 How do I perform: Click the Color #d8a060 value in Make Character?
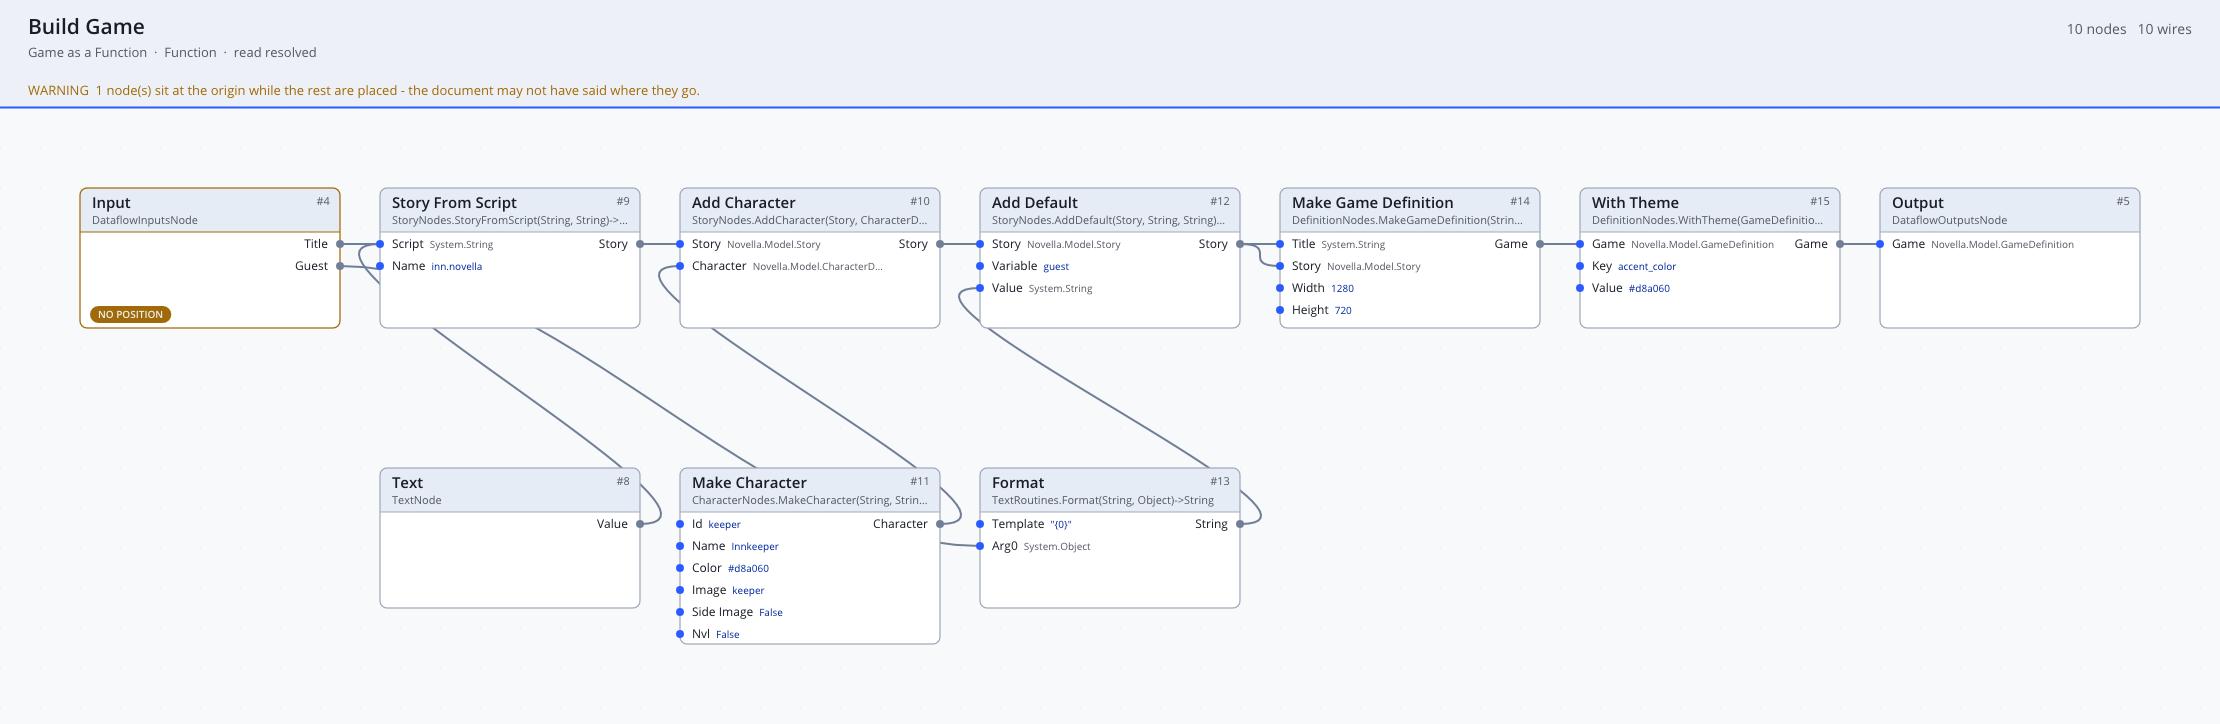tap(748, 569)
